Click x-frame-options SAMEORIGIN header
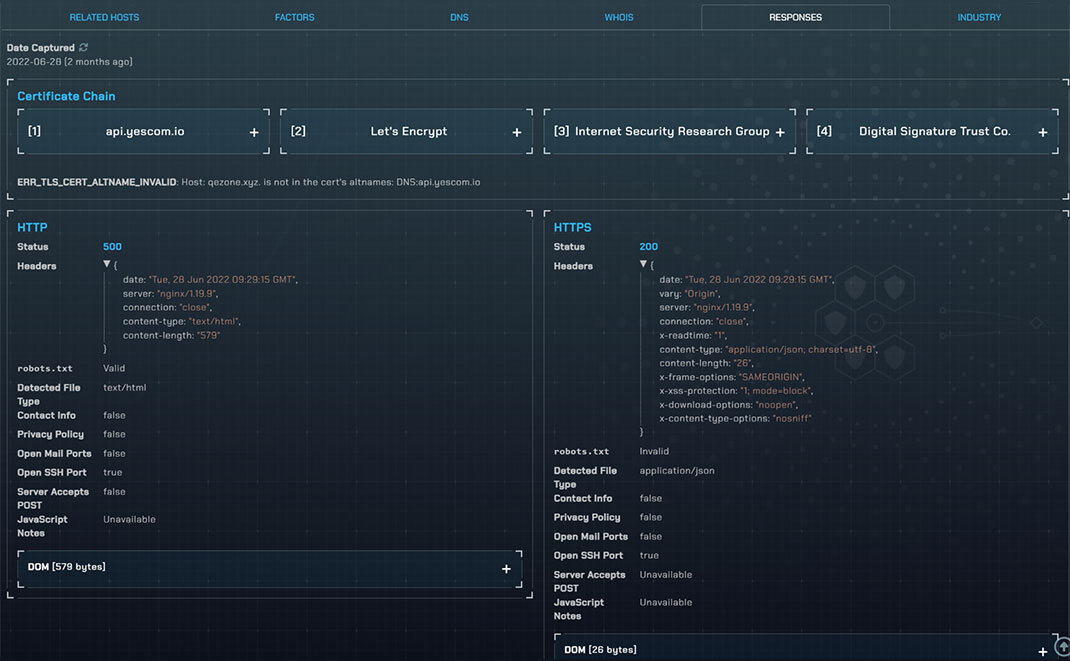 point(732,377)
